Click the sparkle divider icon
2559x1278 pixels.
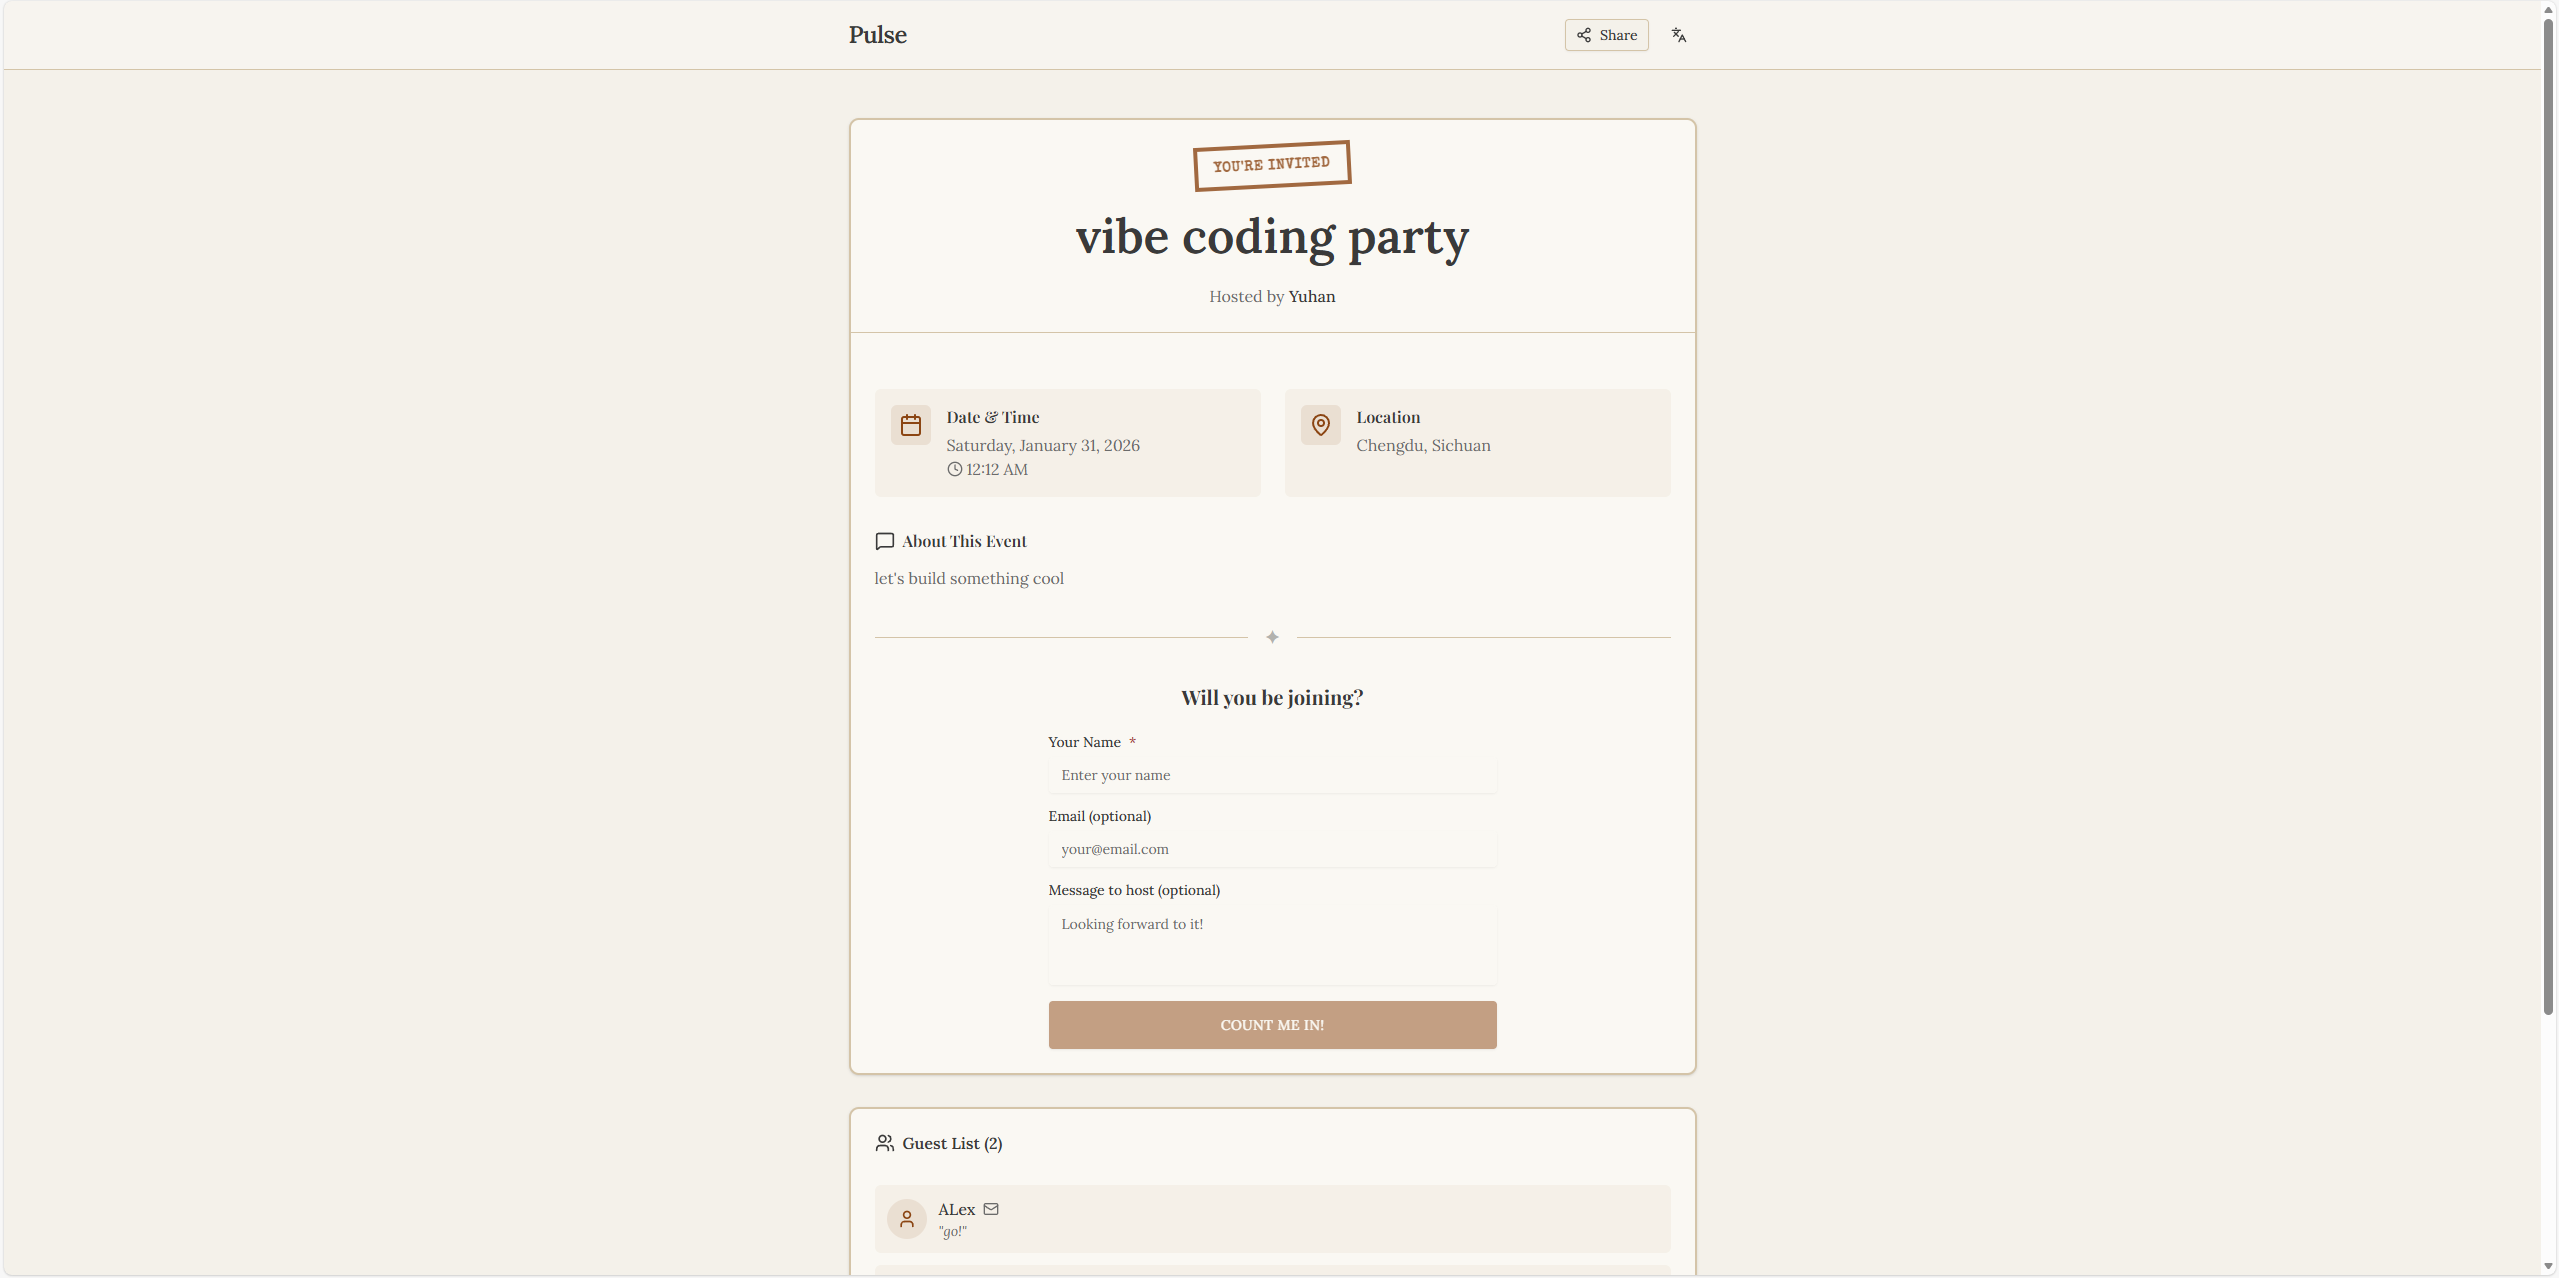1272,637
